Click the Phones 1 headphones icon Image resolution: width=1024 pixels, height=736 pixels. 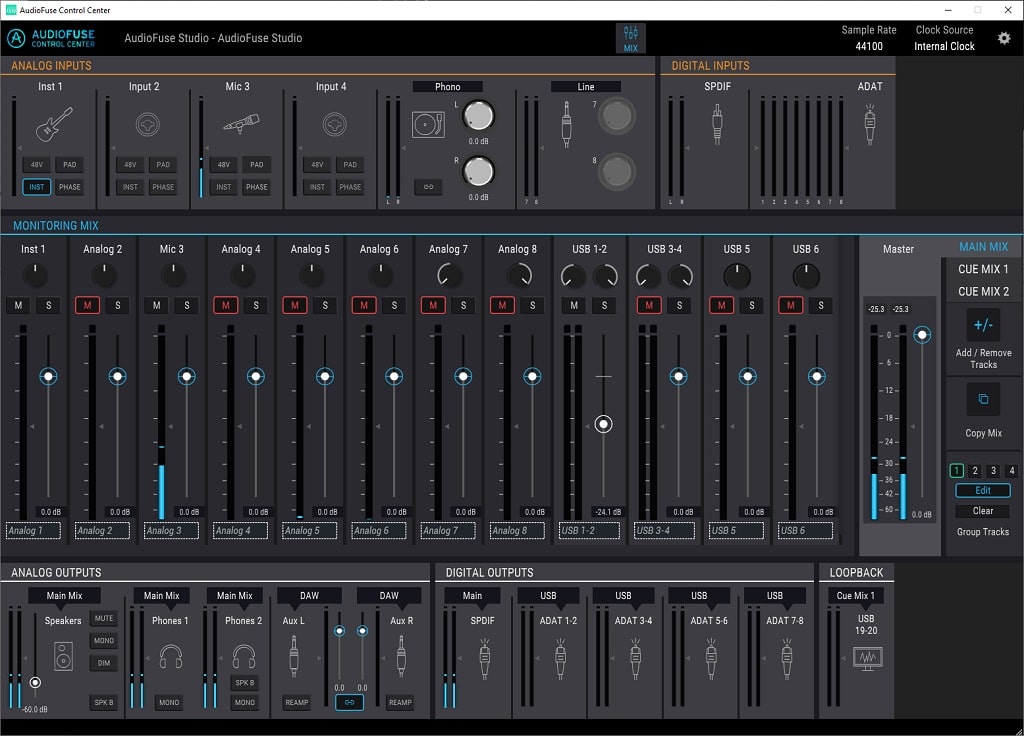coord(171,656)
